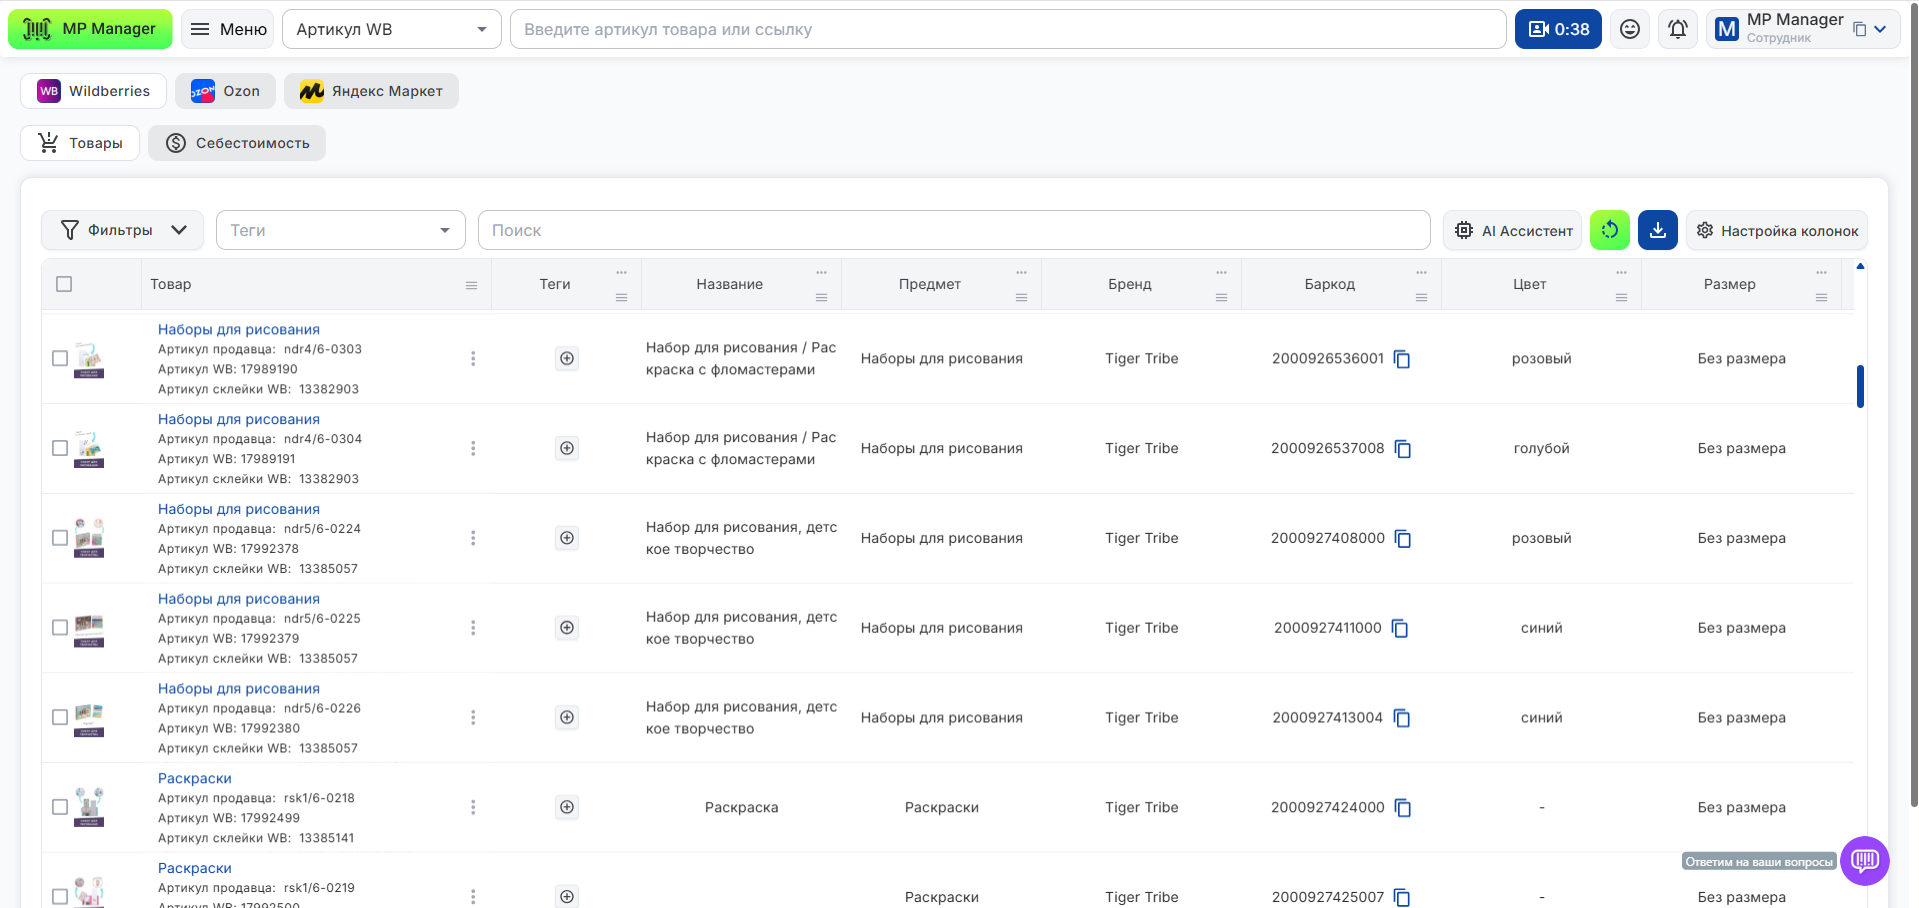Click the Поиск table search field
This screenshot has width=1919, height=908.
(953, 230)
